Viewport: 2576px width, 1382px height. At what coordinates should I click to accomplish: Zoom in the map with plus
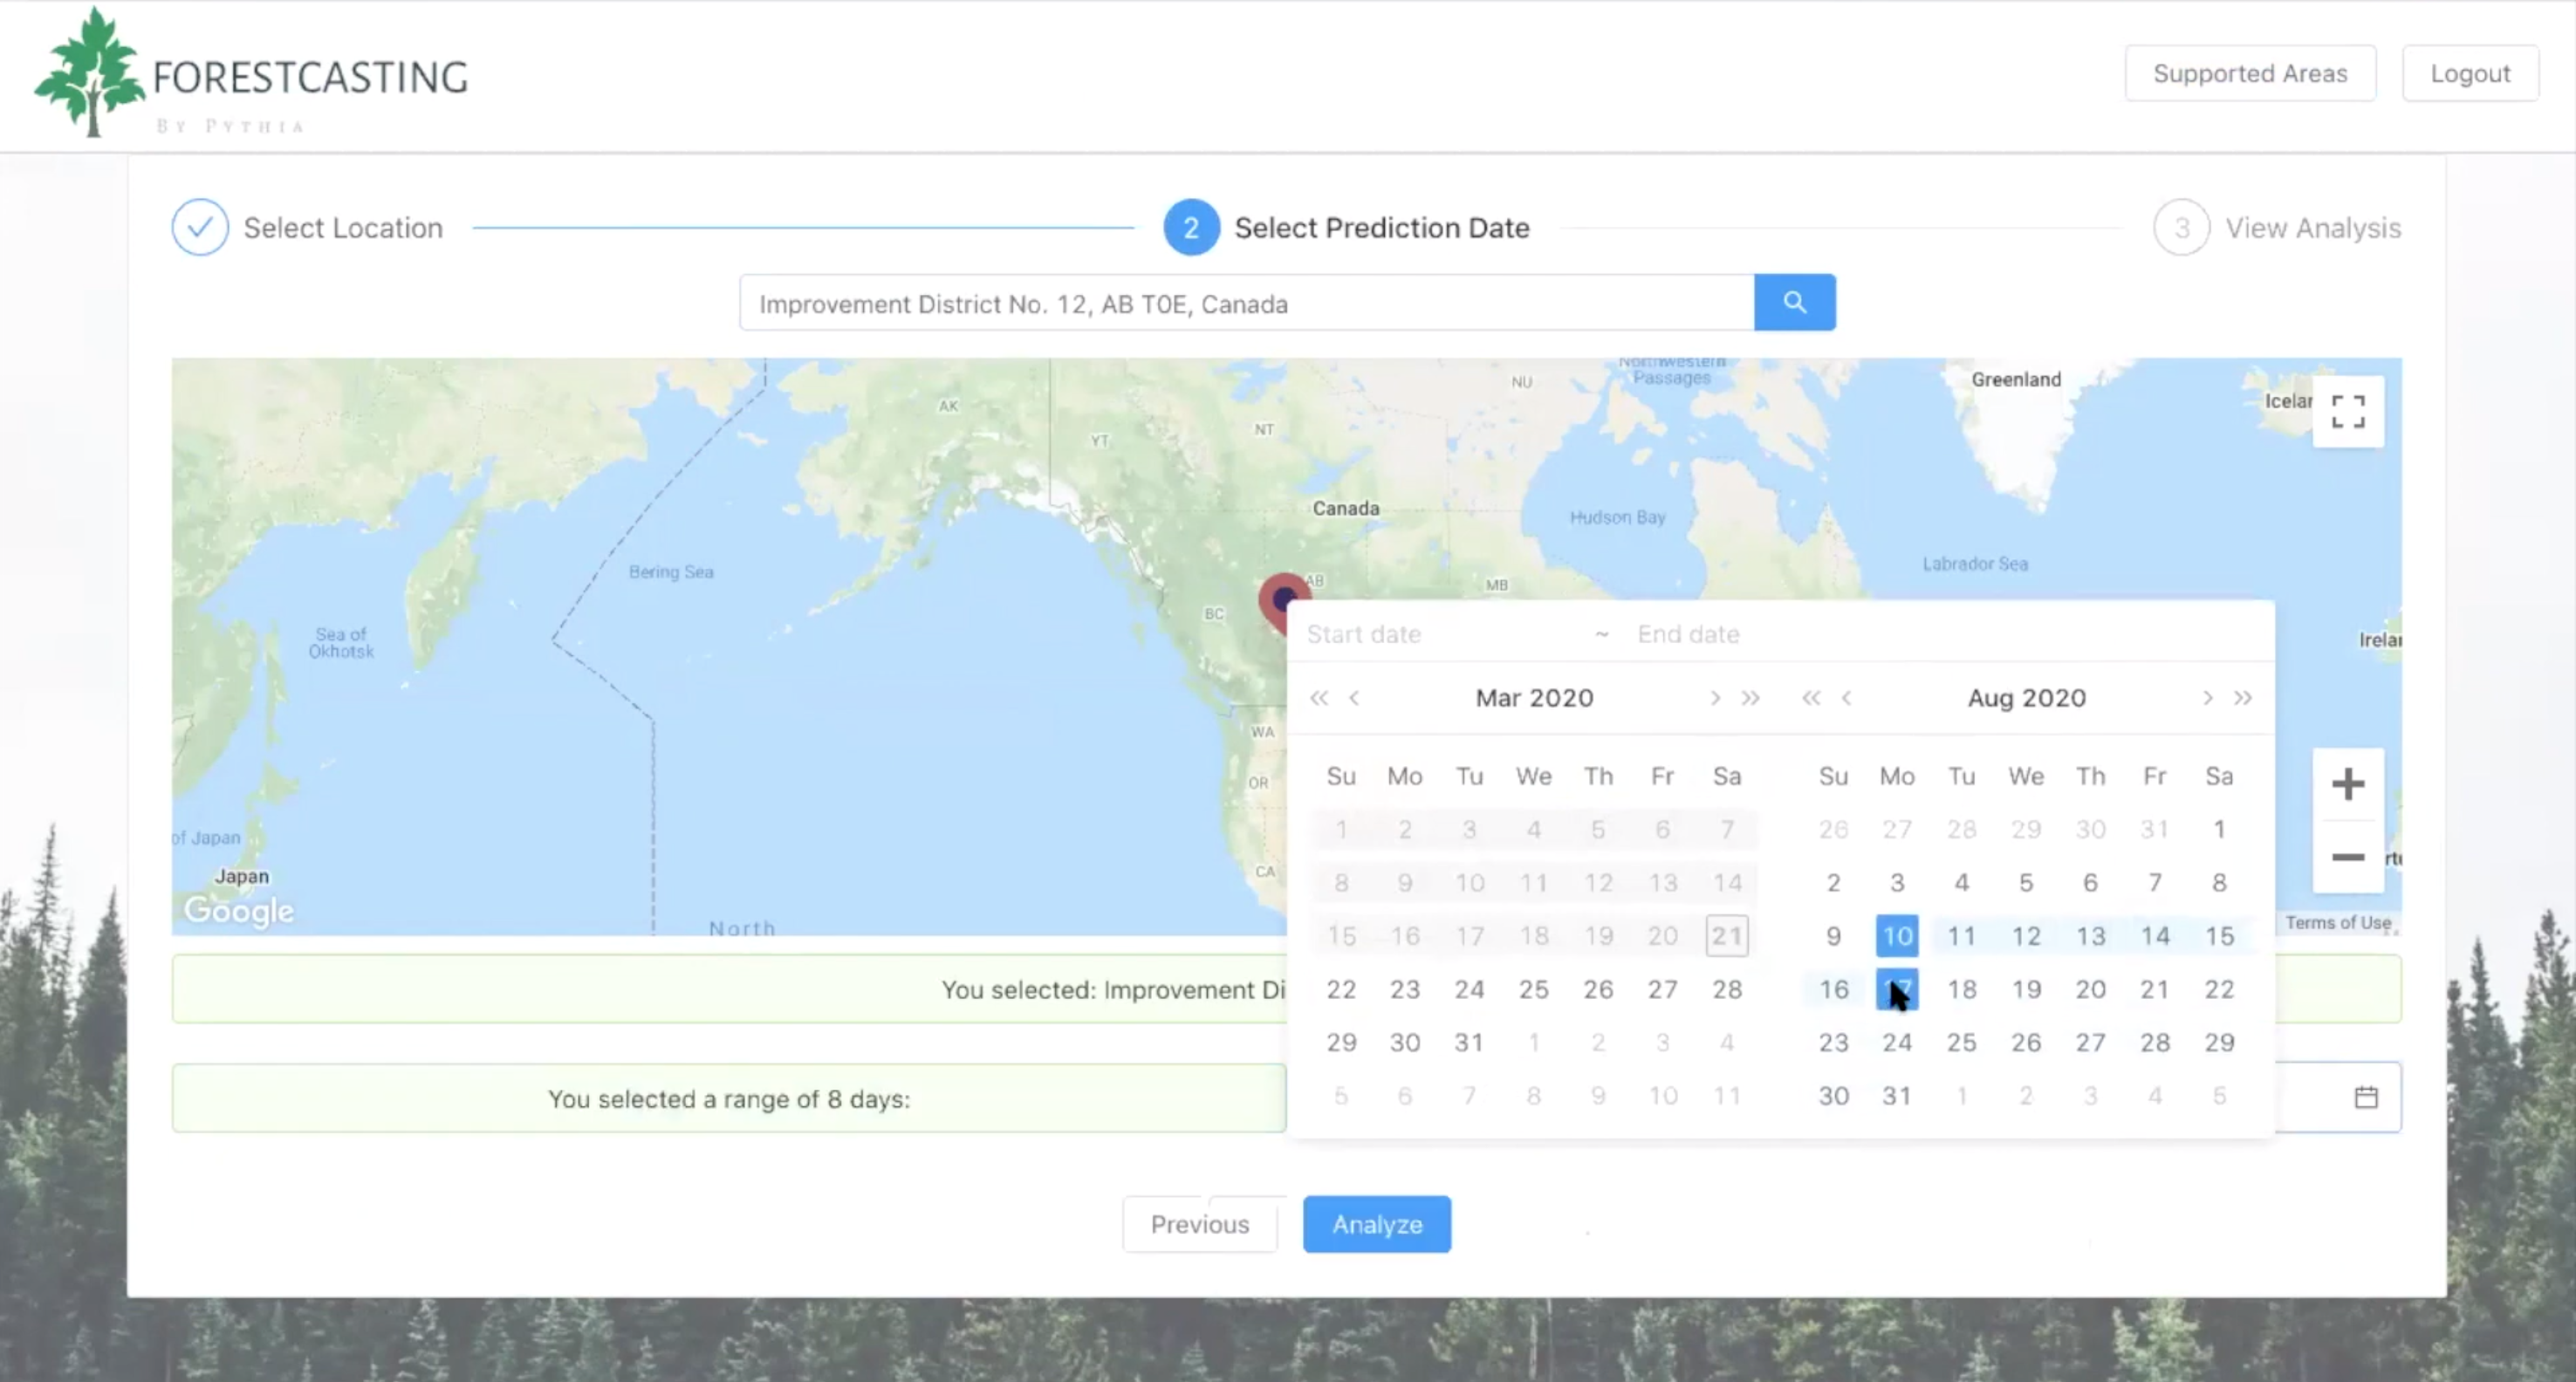click(x=2347, y=784)
